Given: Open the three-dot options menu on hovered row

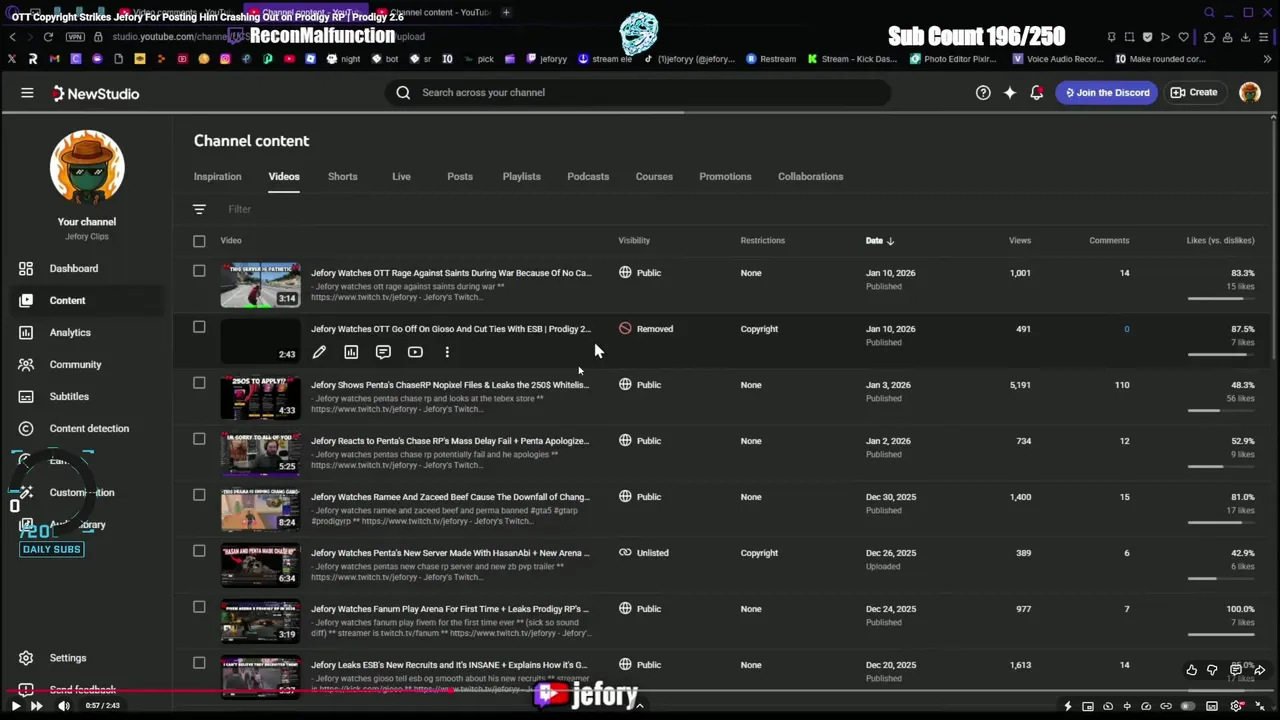Looking at the screenshot, I should coord(447,352).
